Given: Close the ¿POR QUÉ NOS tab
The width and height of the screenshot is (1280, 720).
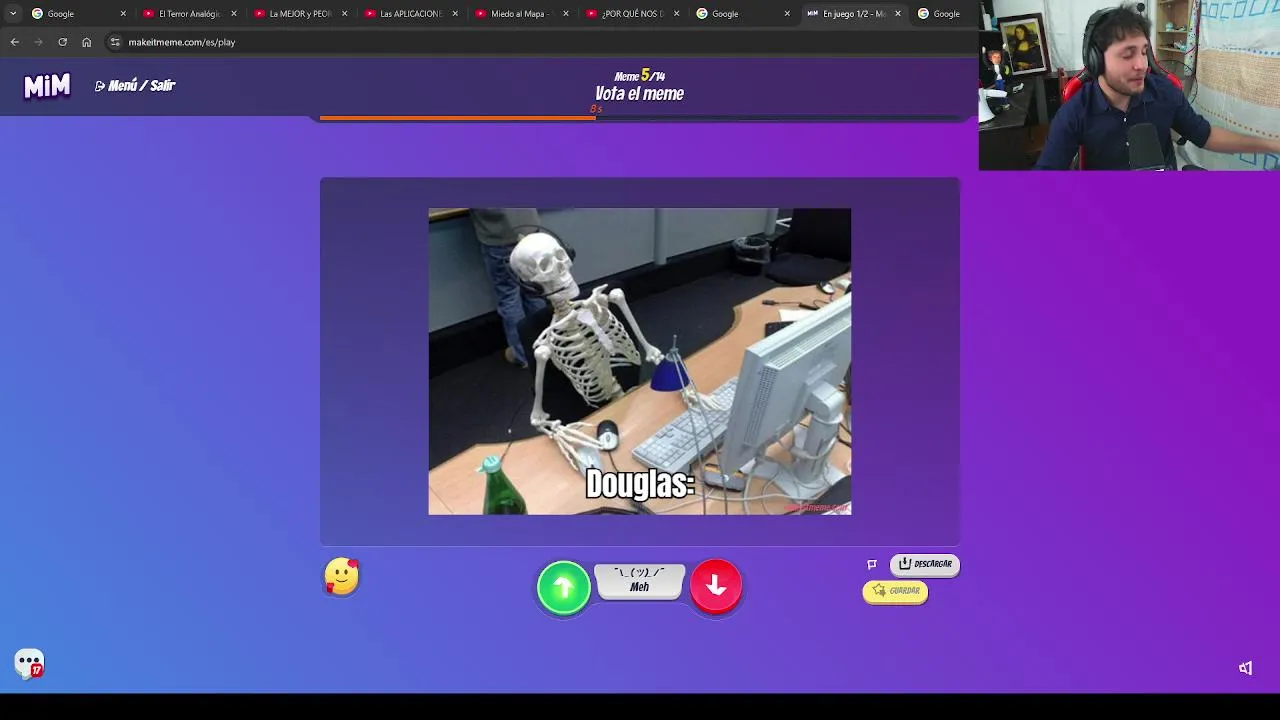Looking at the screenshot, I should (x=676, y=14).
